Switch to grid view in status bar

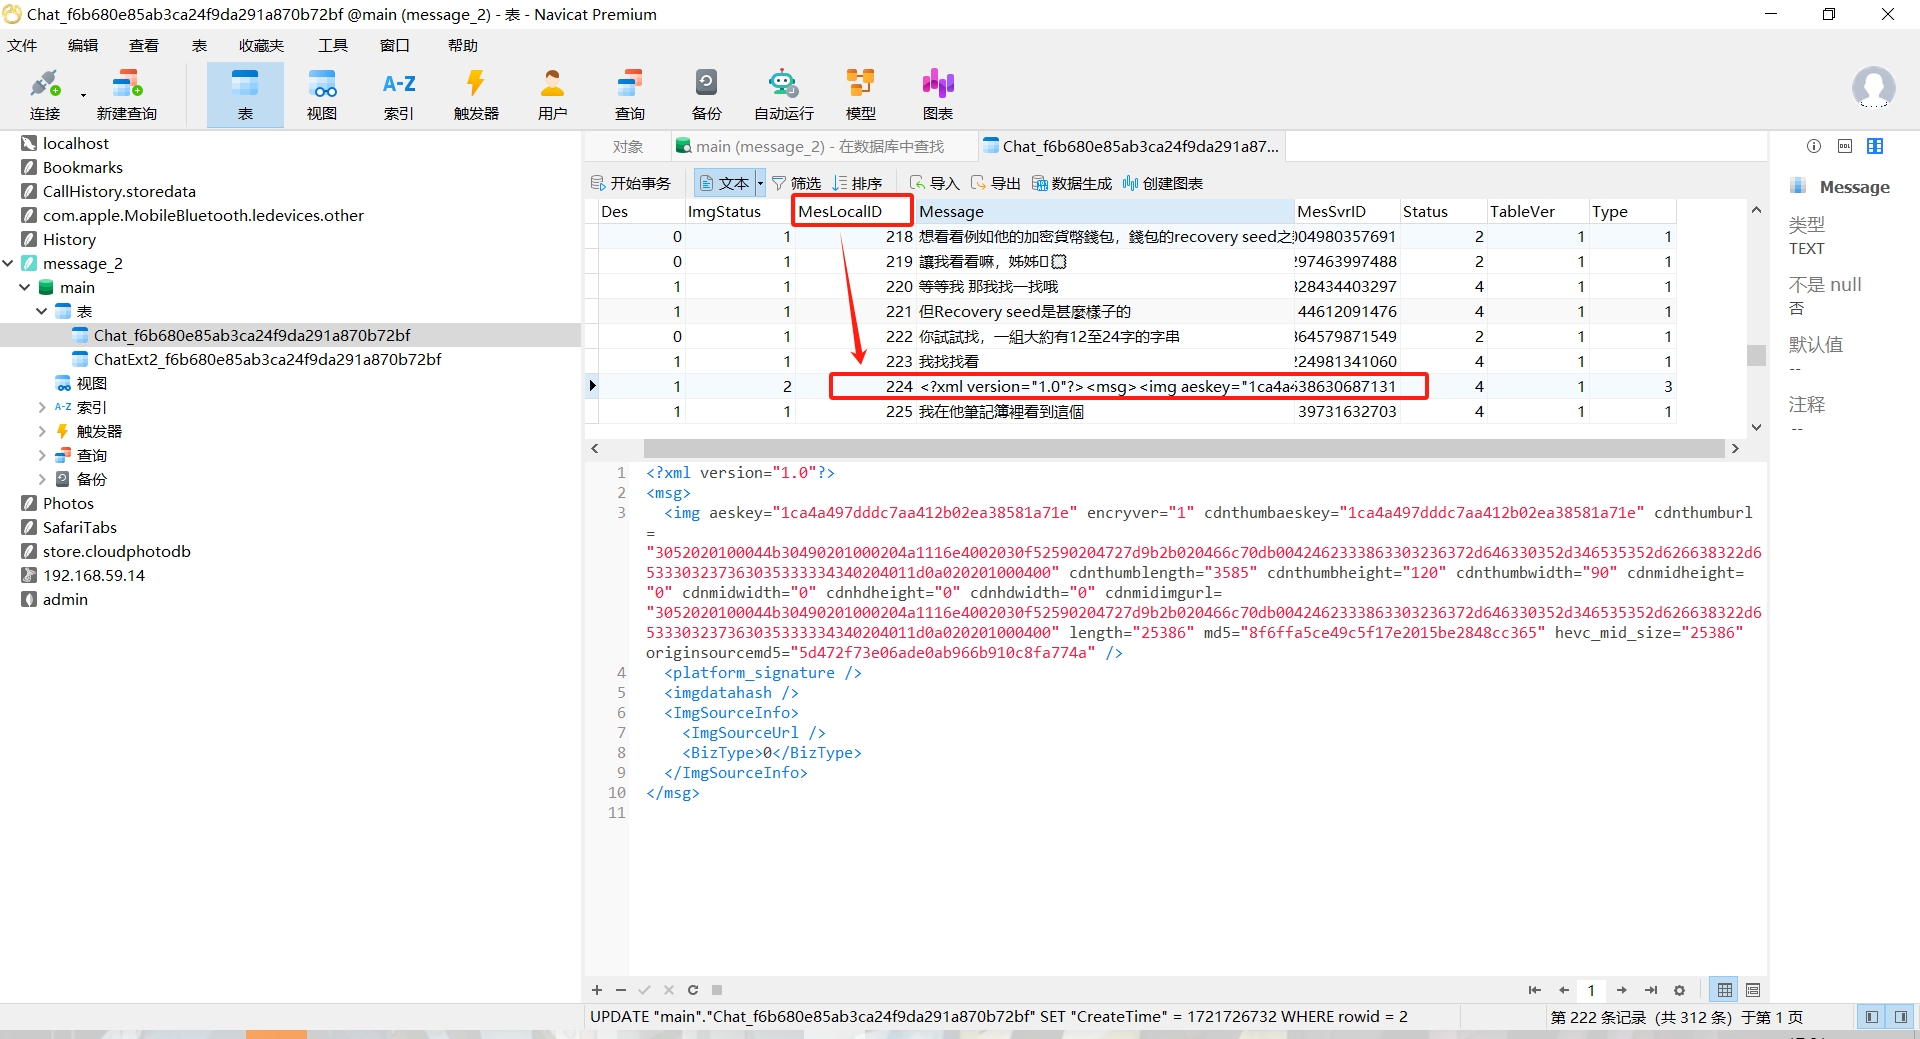1725,990
